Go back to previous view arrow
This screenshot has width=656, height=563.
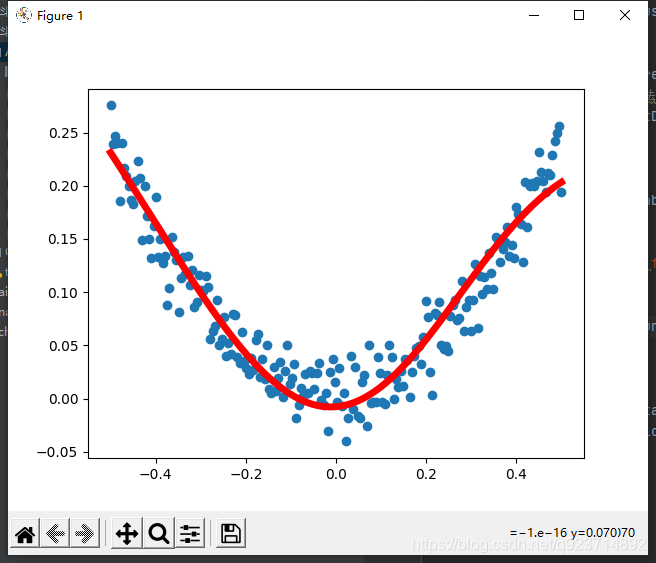pyautogui.click(x=55, y=533)
